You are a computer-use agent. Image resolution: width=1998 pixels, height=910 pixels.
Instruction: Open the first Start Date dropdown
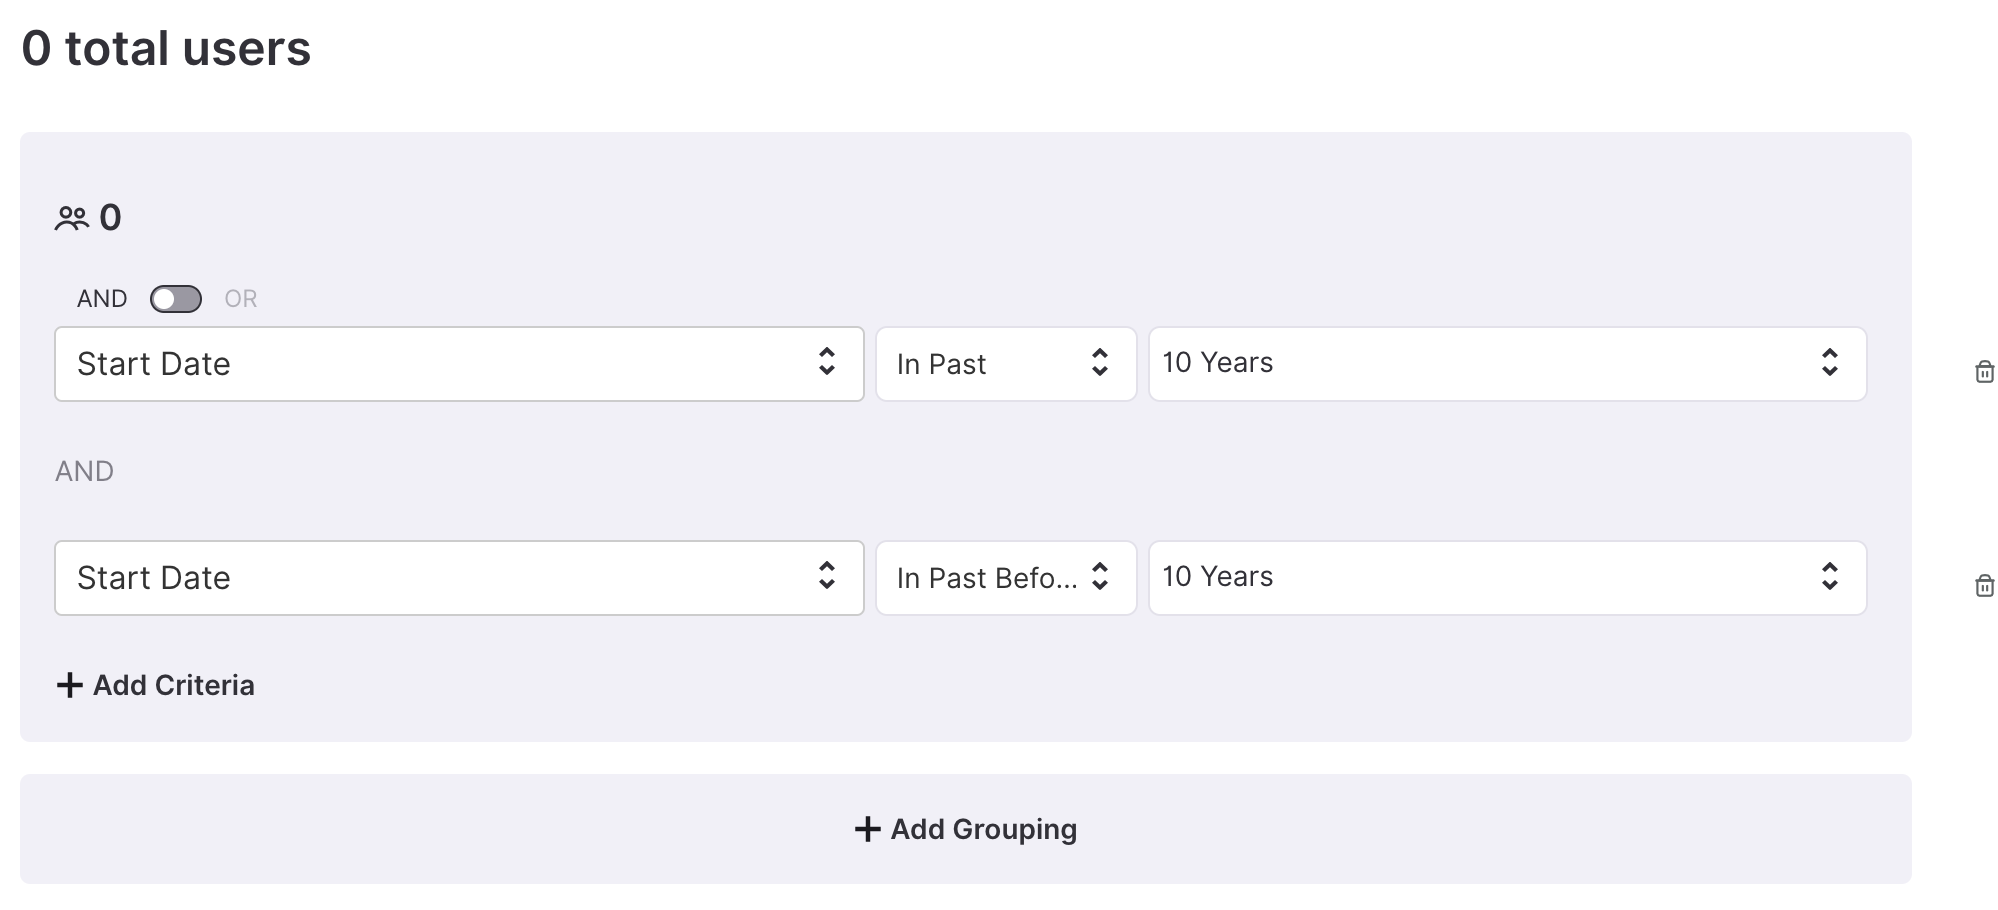point(459,364)
